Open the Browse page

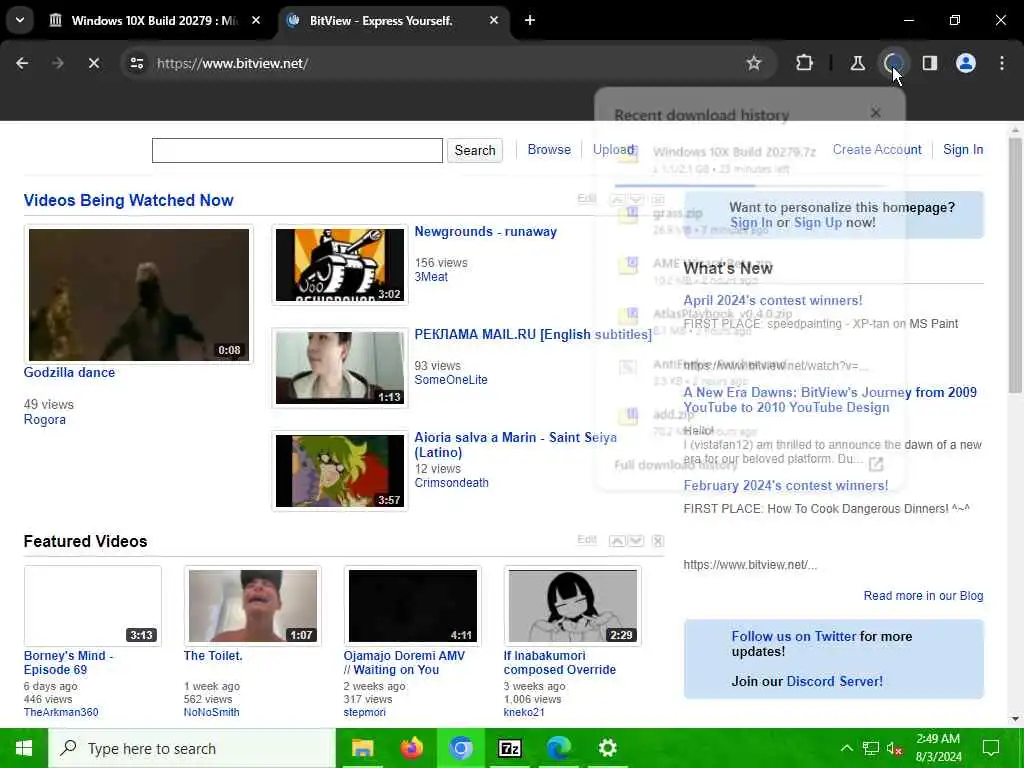coord(549,150)
